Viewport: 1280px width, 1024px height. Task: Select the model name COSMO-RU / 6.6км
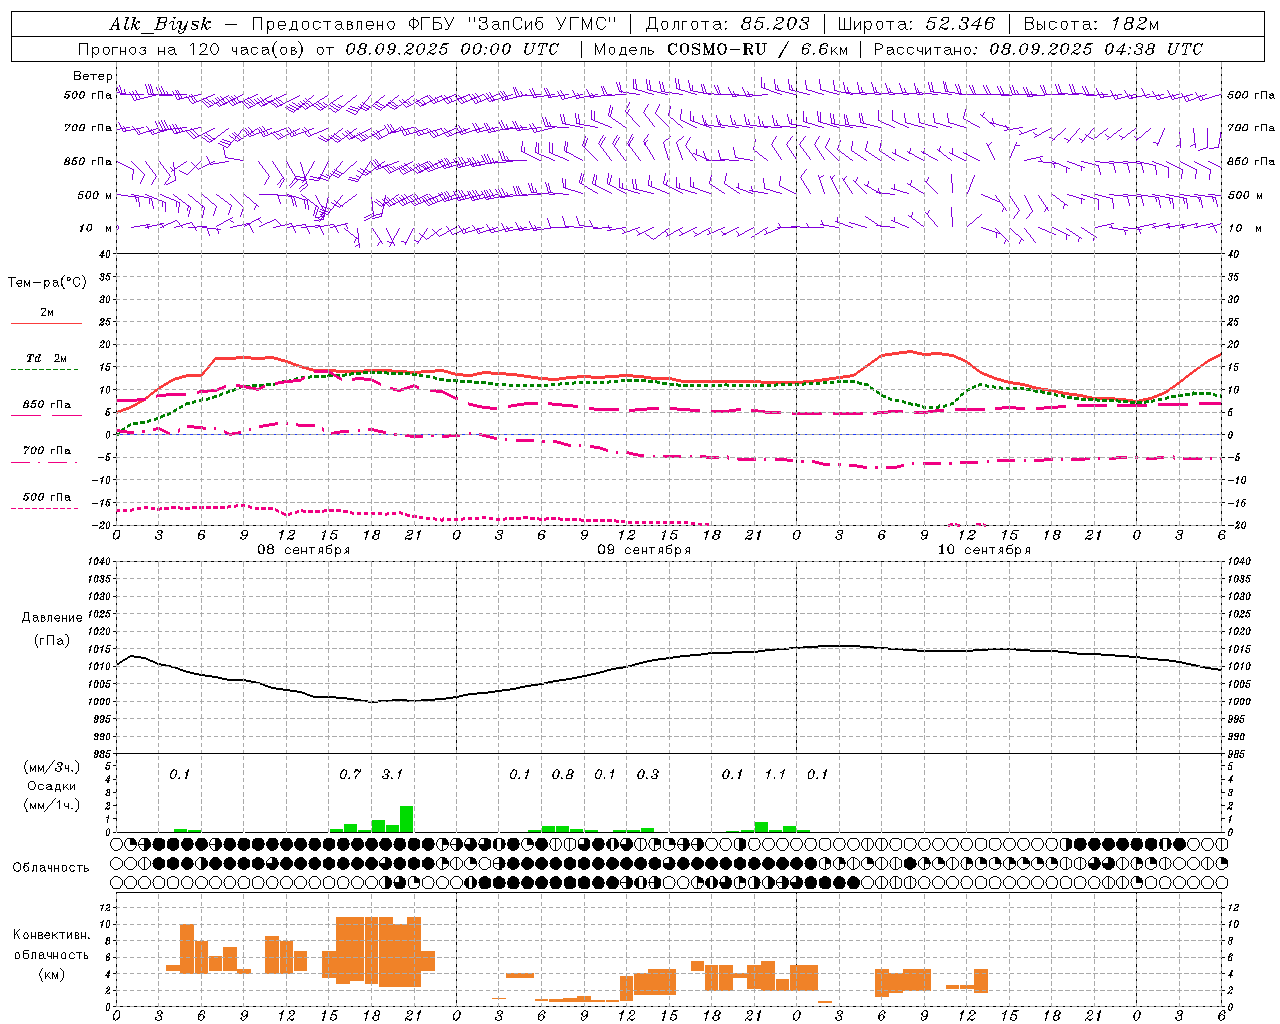click(x=757, y=49)
